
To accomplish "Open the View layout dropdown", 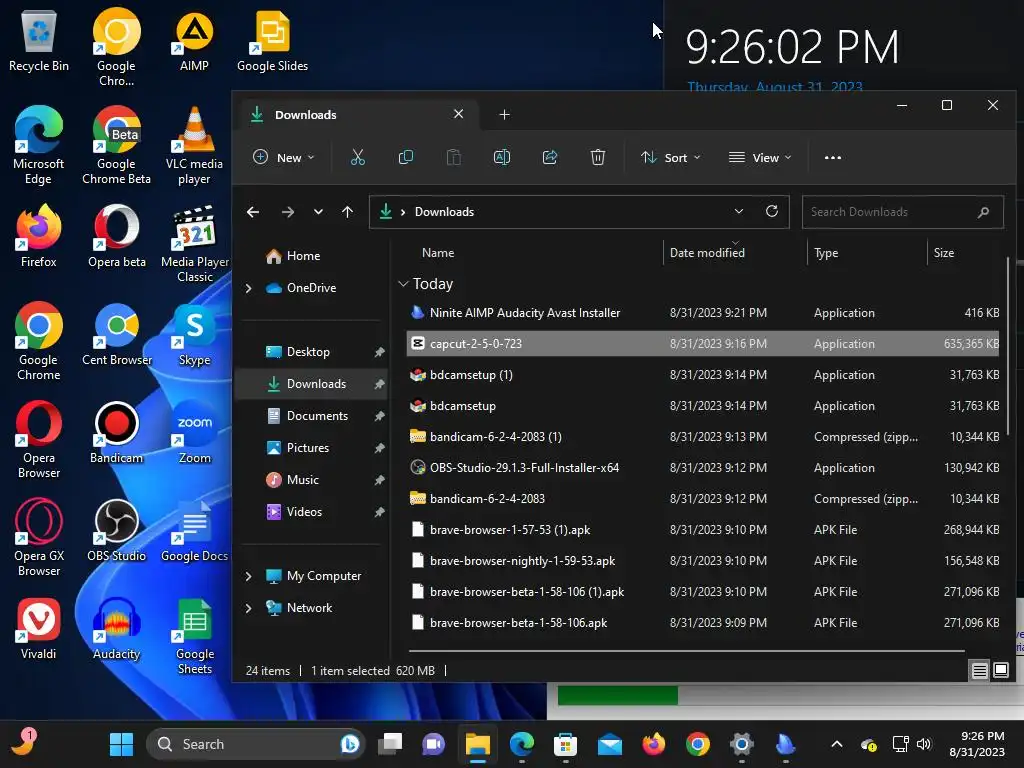I will (760, 157).
